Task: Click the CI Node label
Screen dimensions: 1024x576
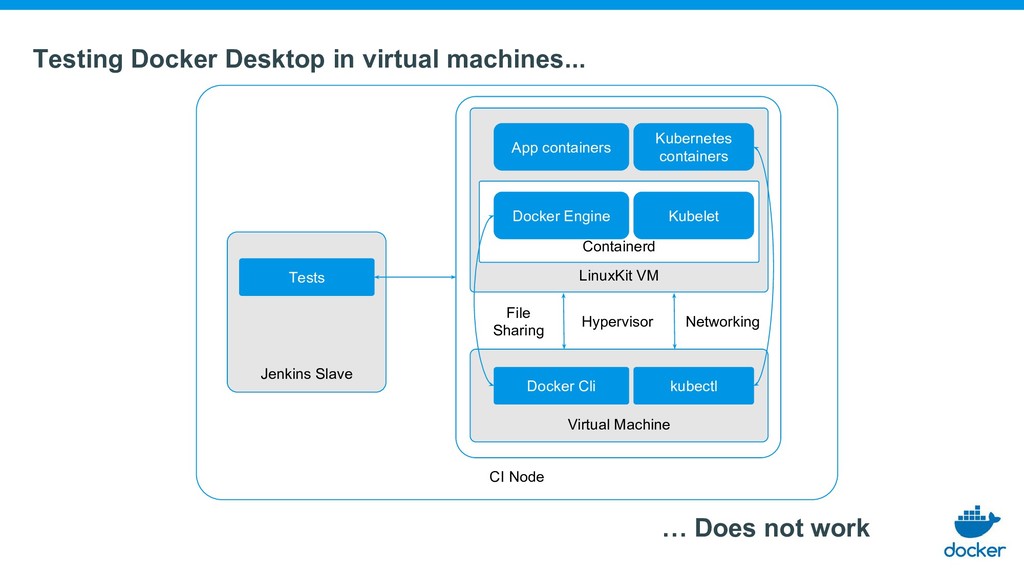Action: 517,477
